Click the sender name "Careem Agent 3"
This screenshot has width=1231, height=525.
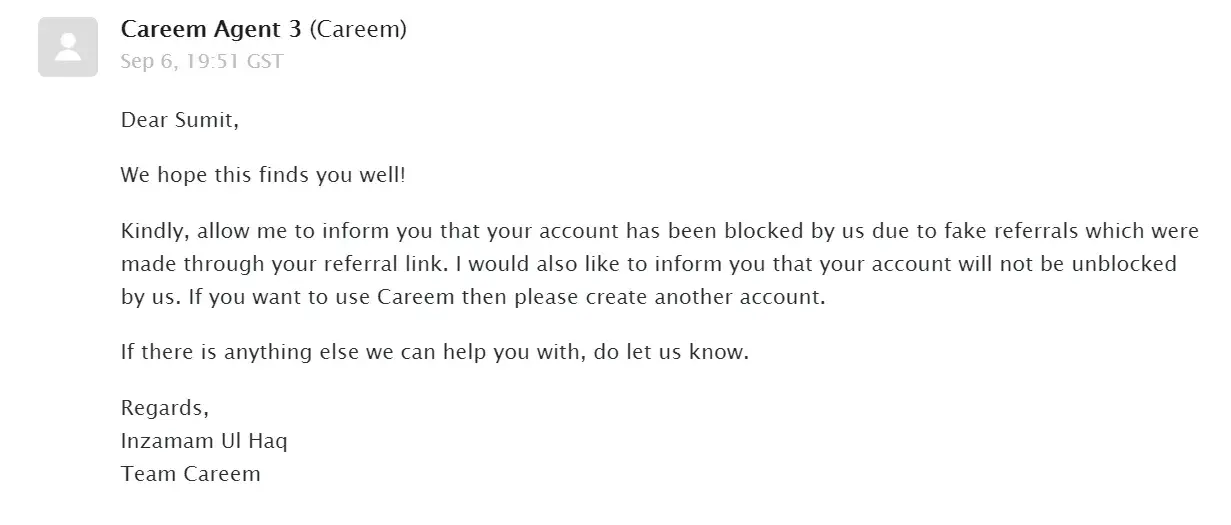[211, 30]
